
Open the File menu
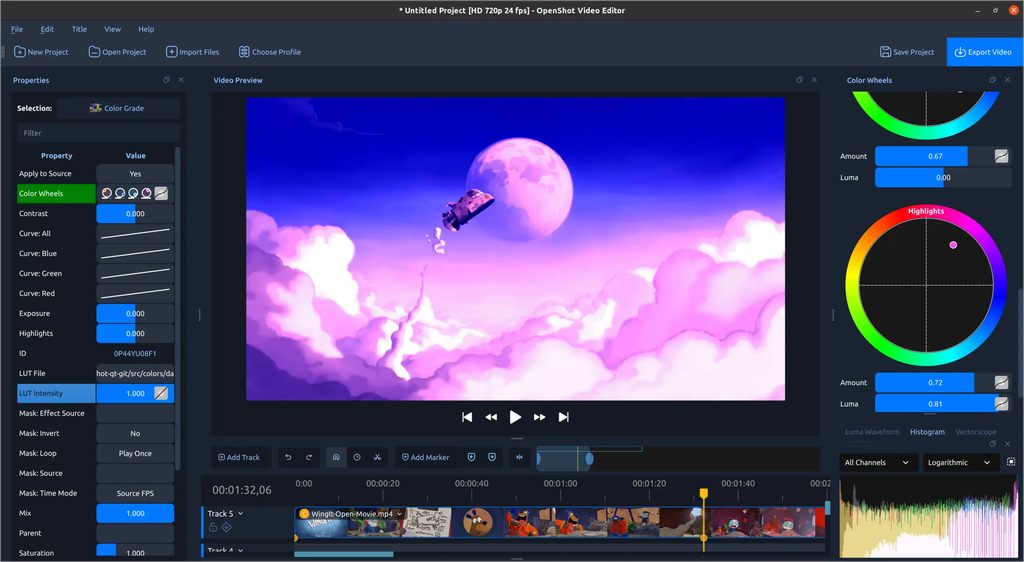click(x=17, y=29)
